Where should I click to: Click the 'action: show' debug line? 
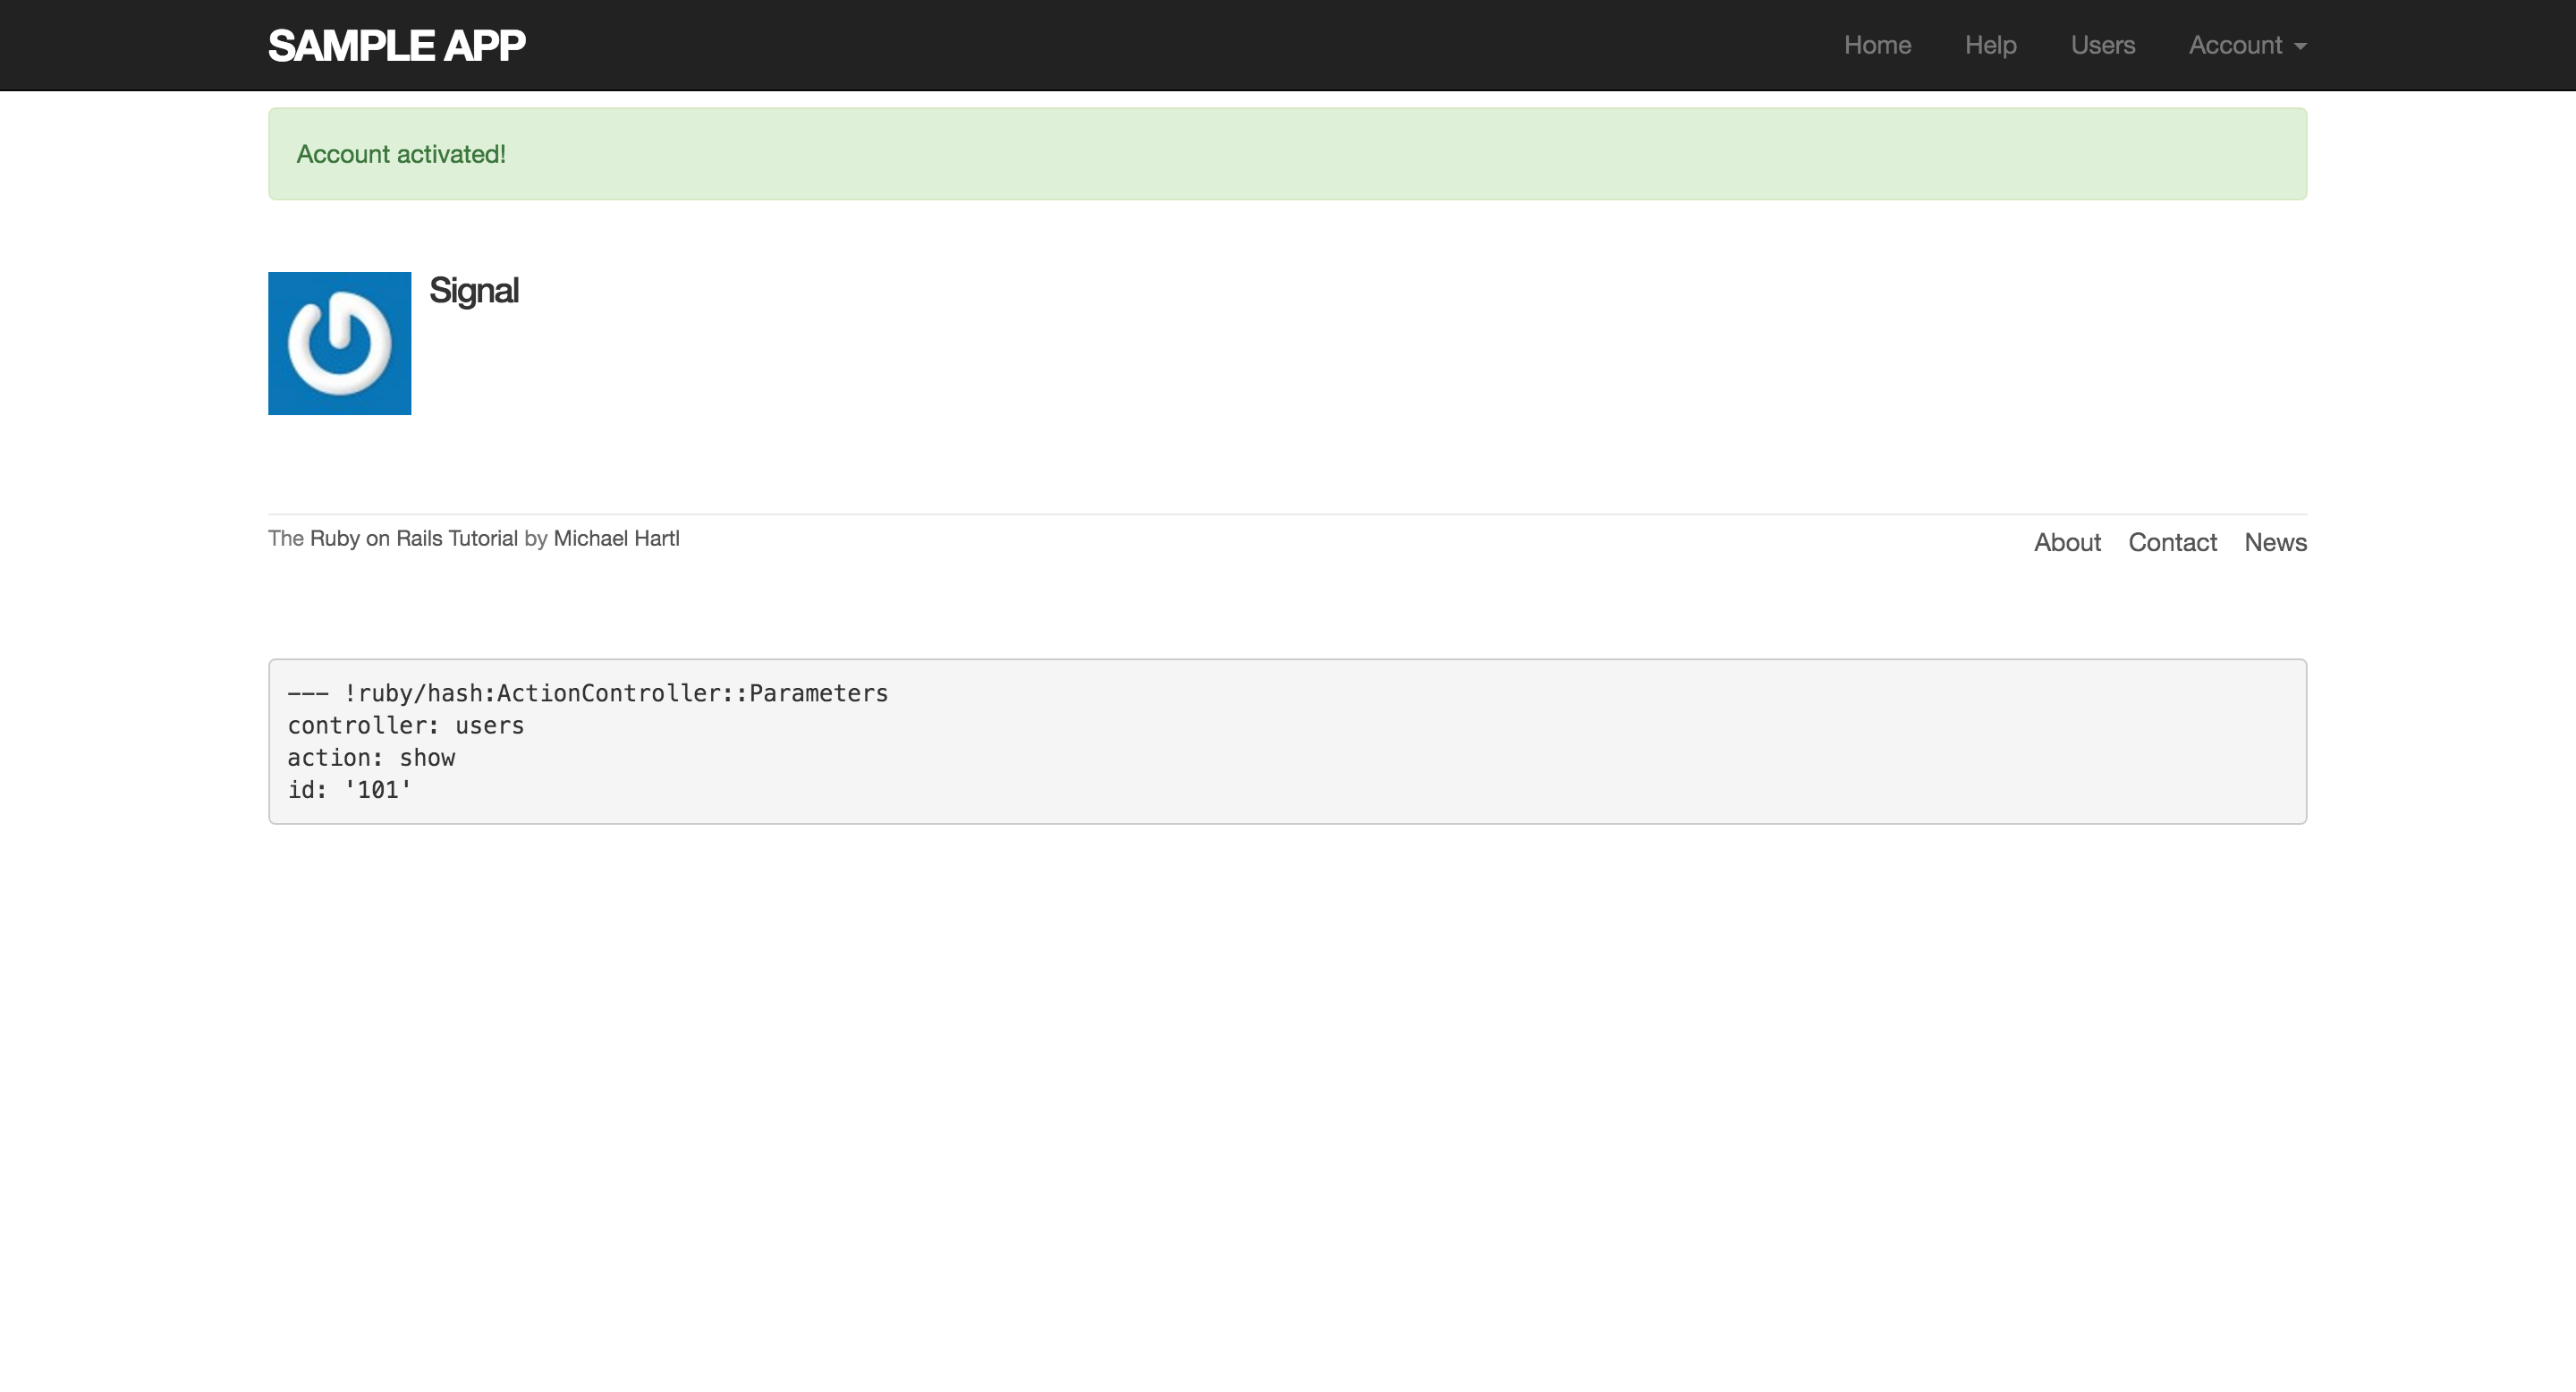pyautogui.click(x=371, y=757)
